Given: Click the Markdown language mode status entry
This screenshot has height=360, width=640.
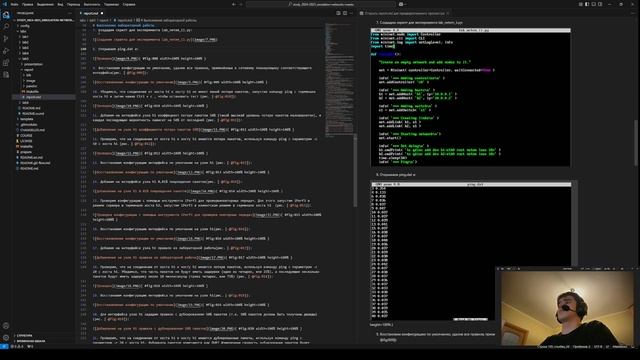Looking at the screenshot, I should click(x=620, y=347).
